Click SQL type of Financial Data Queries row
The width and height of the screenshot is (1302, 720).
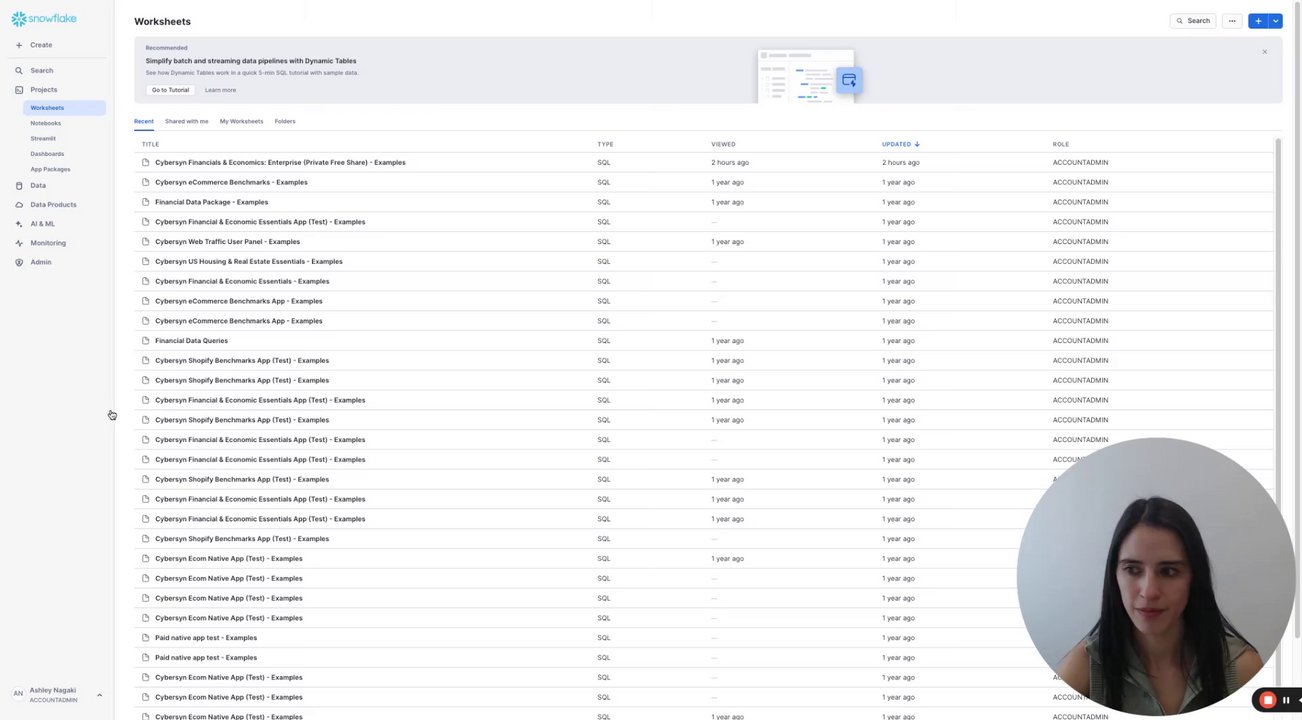[604, 341]
